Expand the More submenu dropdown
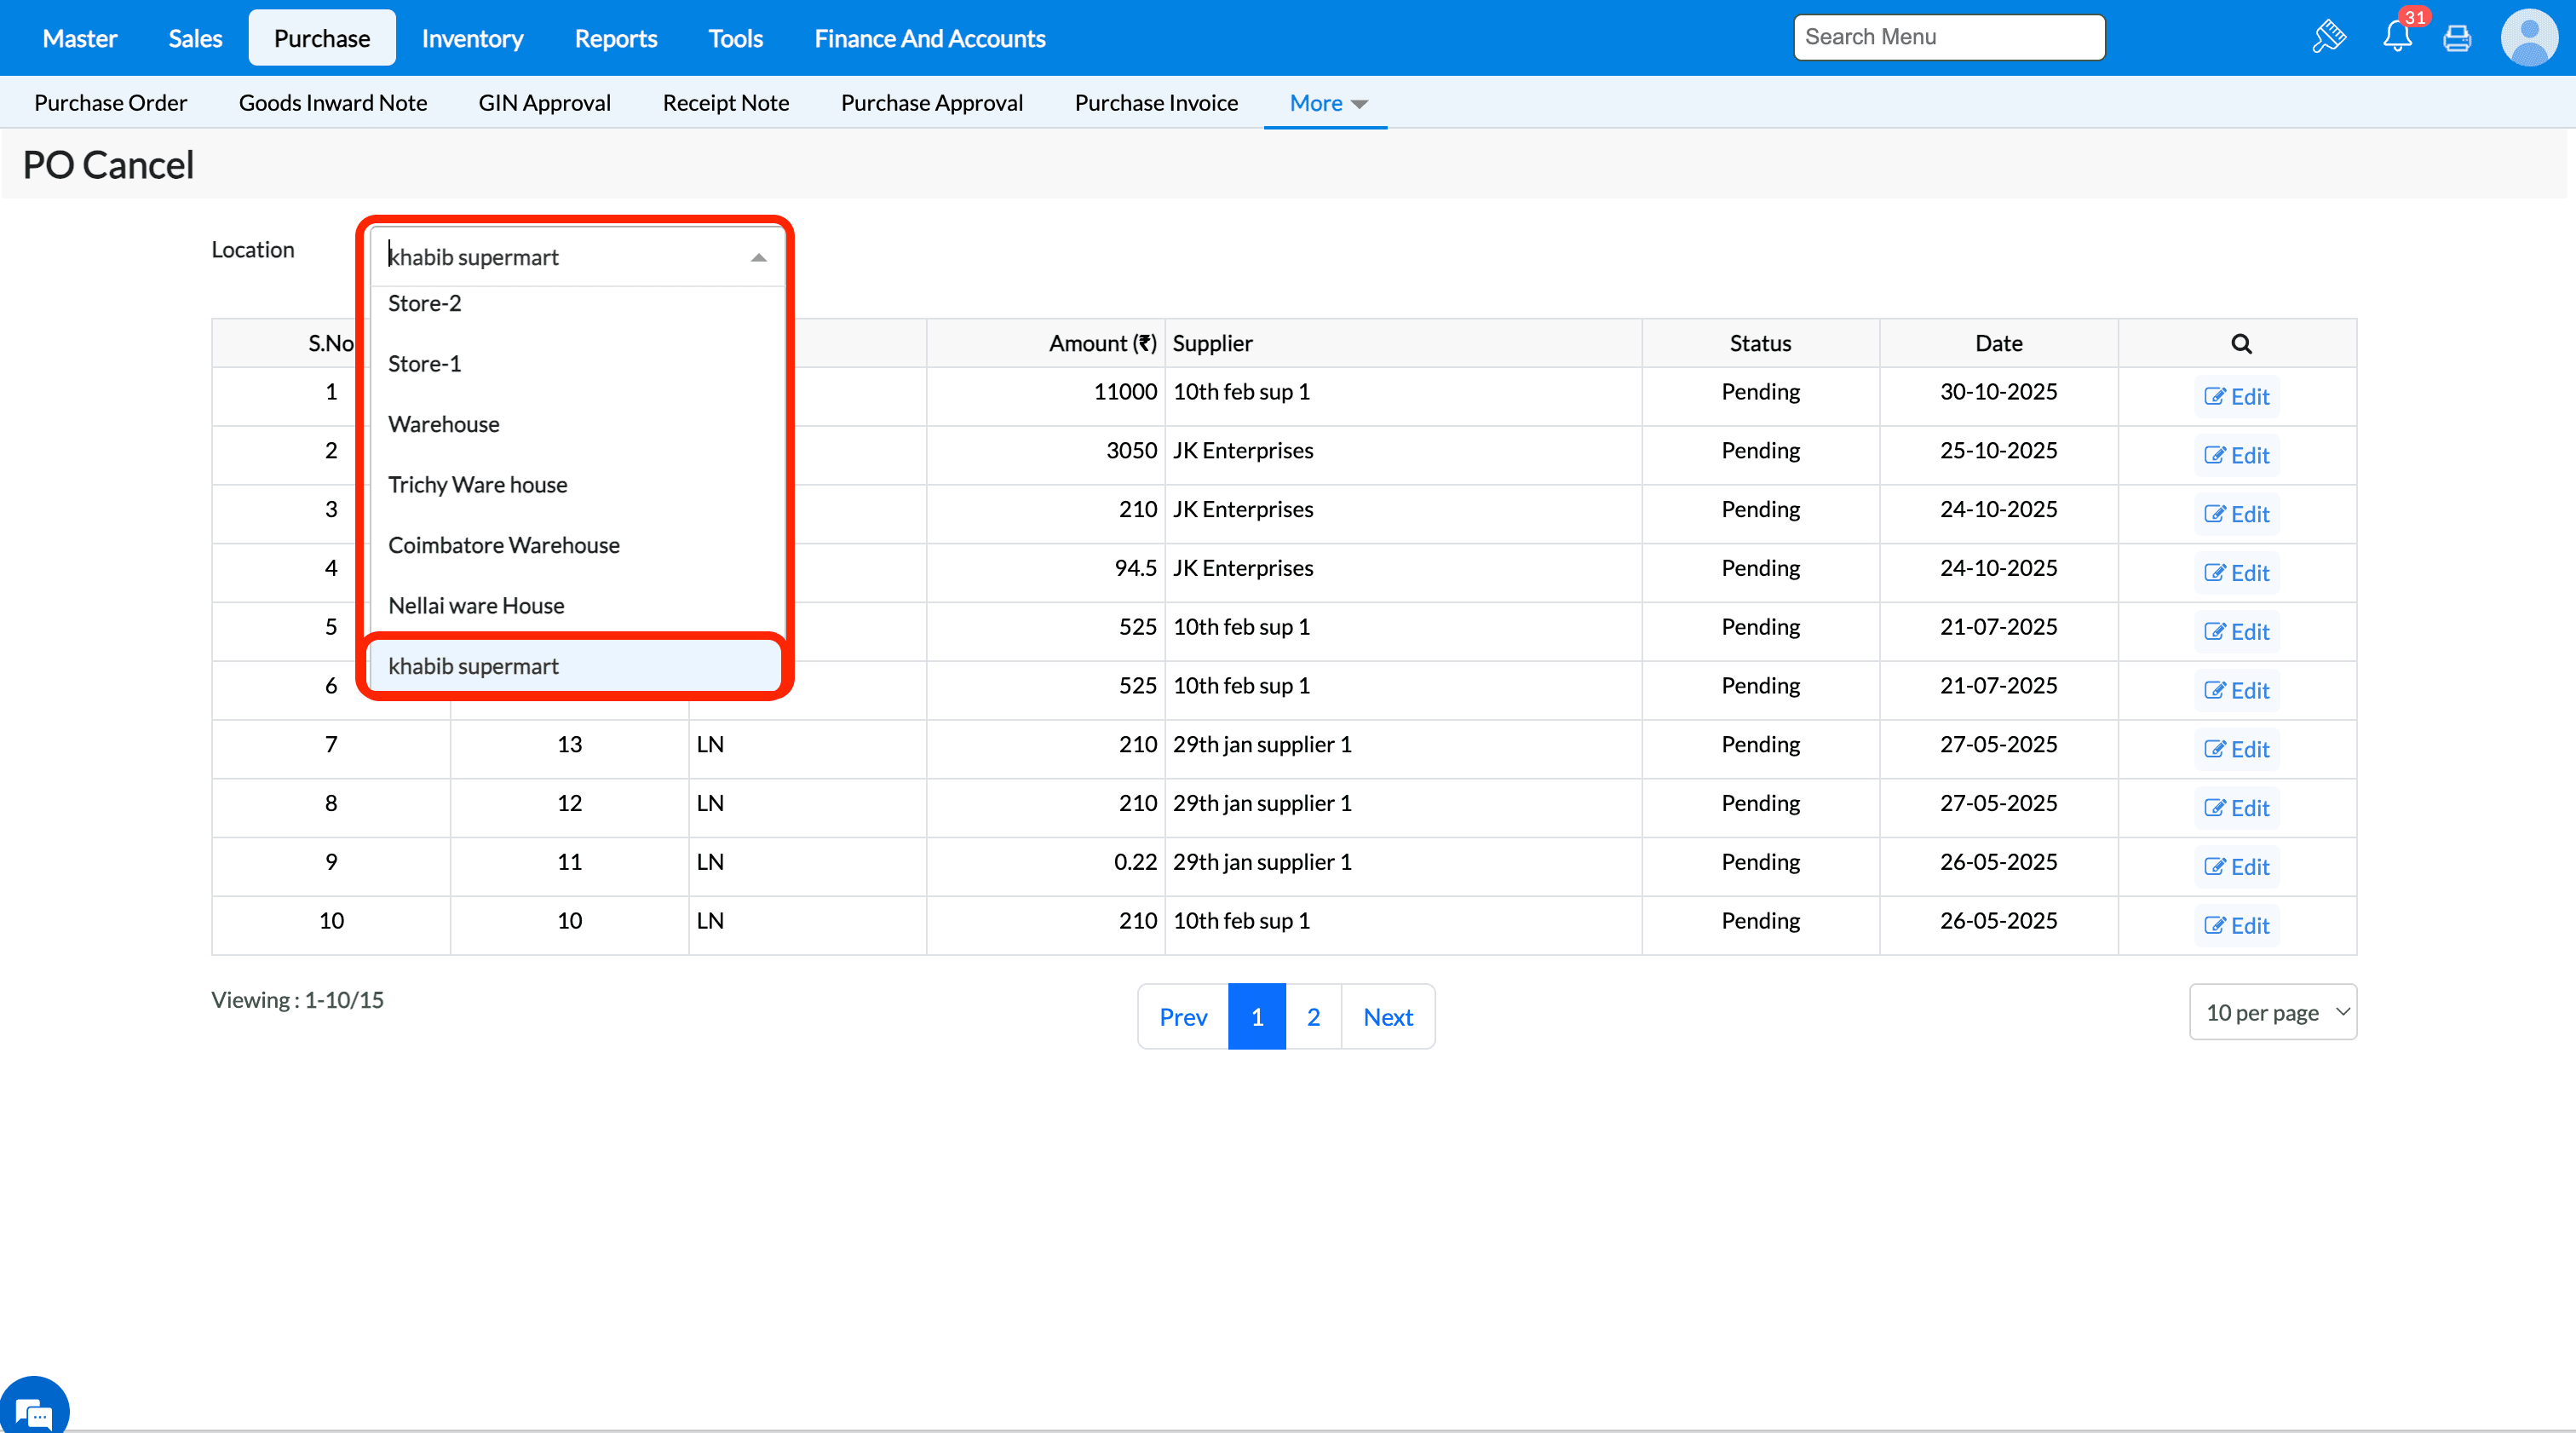Image resolution: width=2576 pixels, height=1433 pixels. [x=1327, y=103]
